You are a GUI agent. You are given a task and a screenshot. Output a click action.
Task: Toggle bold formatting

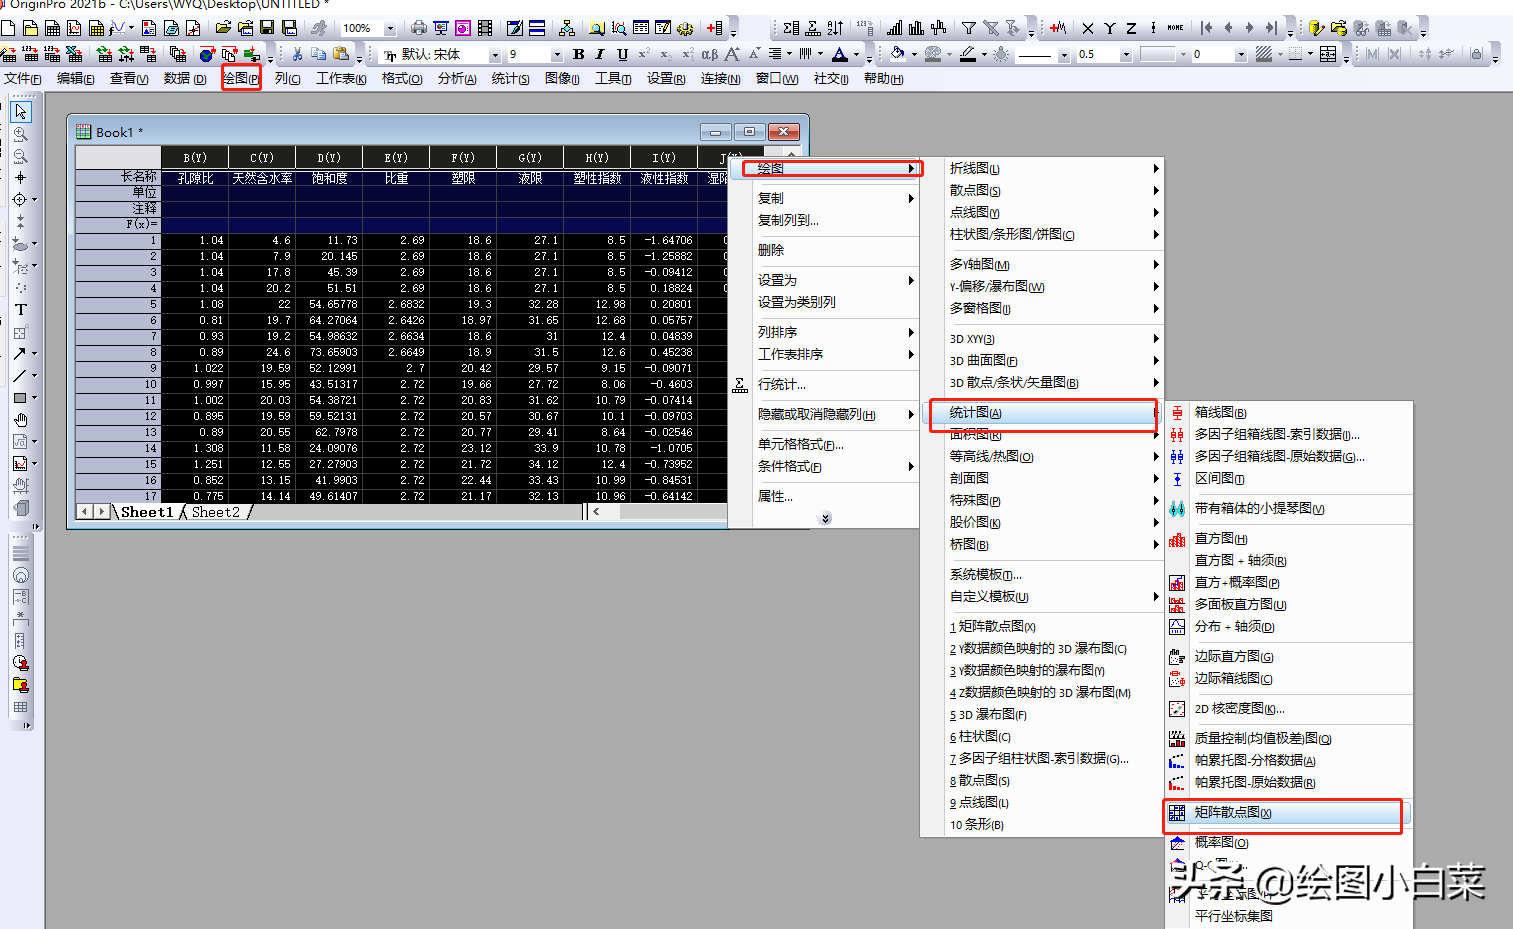point(578,54)
